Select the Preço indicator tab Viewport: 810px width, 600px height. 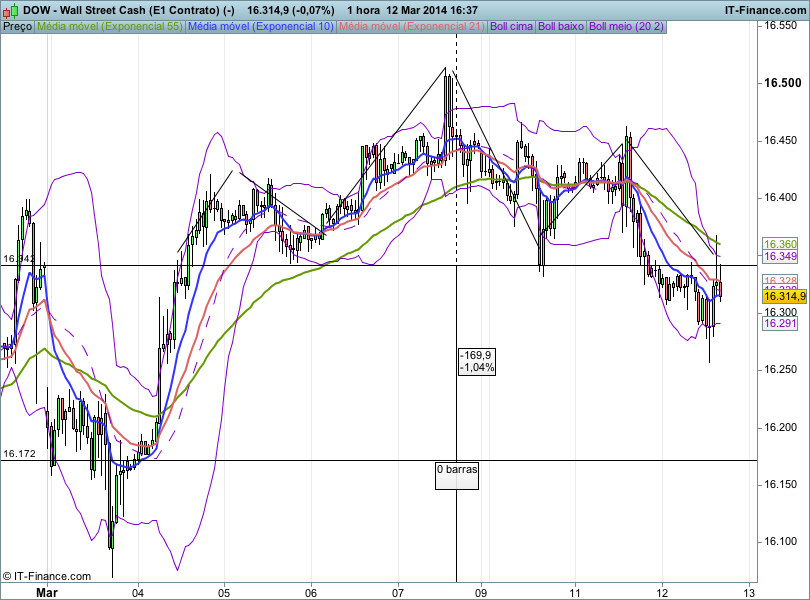tap(18, 26)
